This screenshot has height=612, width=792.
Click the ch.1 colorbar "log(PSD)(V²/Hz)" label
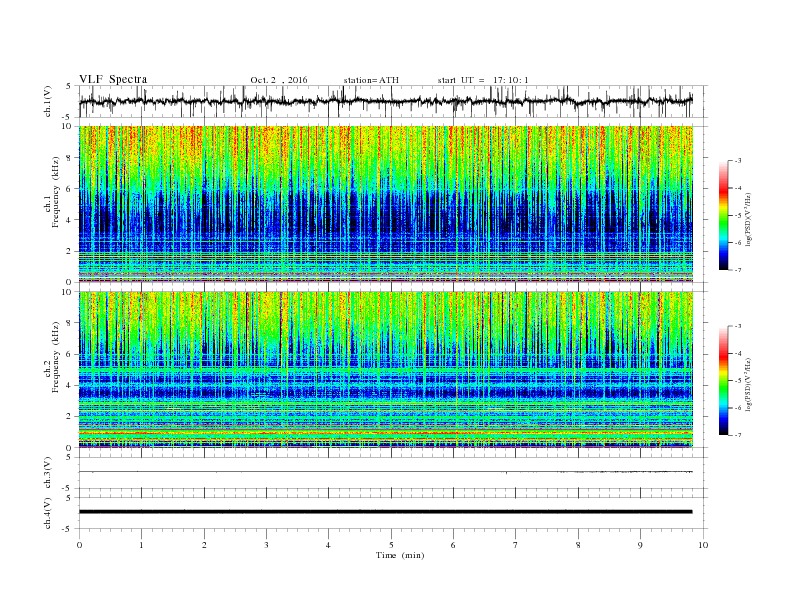click(x=748, y=219)
